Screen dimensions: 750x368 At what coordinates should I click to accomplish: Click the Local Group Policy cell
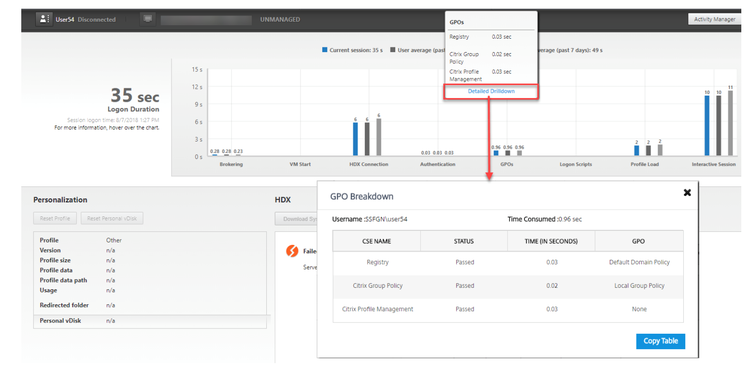coord(639,286)
